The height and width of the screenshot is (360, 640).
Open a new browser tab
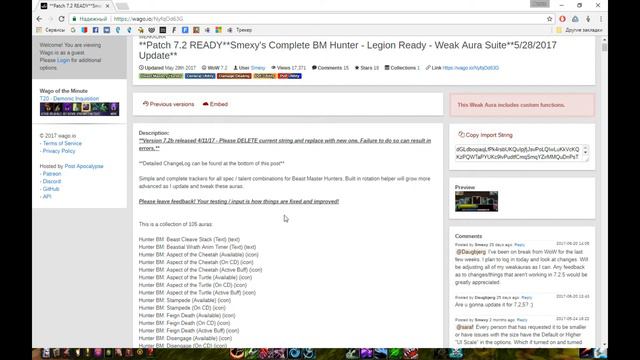(122, 6)
